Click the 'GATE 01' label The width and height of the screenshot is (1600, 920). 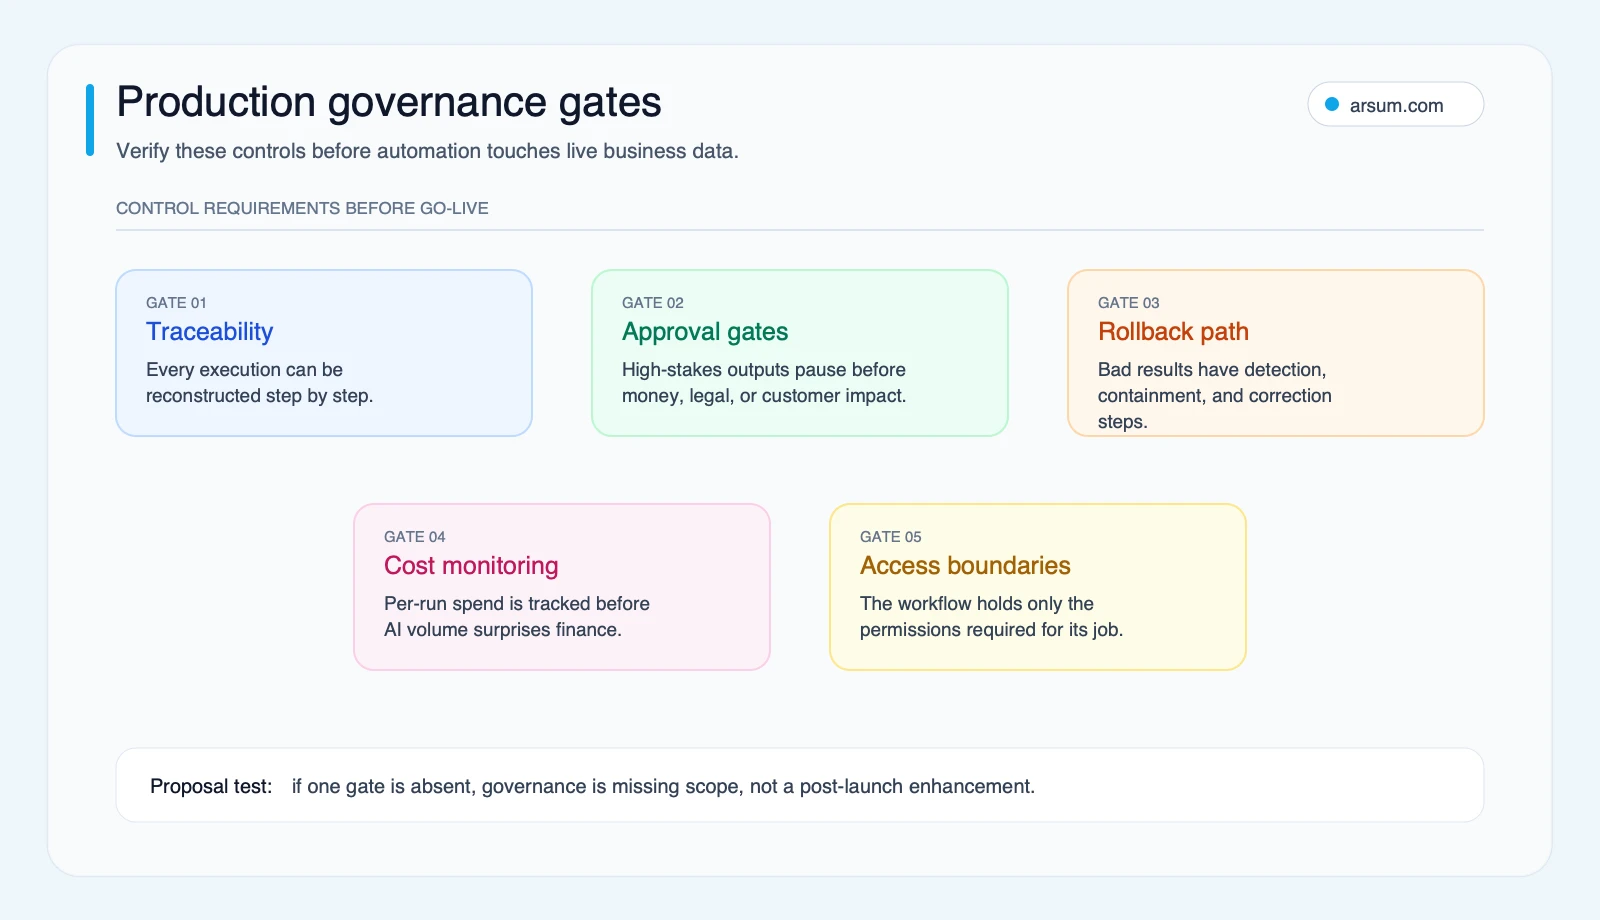(x=176, y=302)
